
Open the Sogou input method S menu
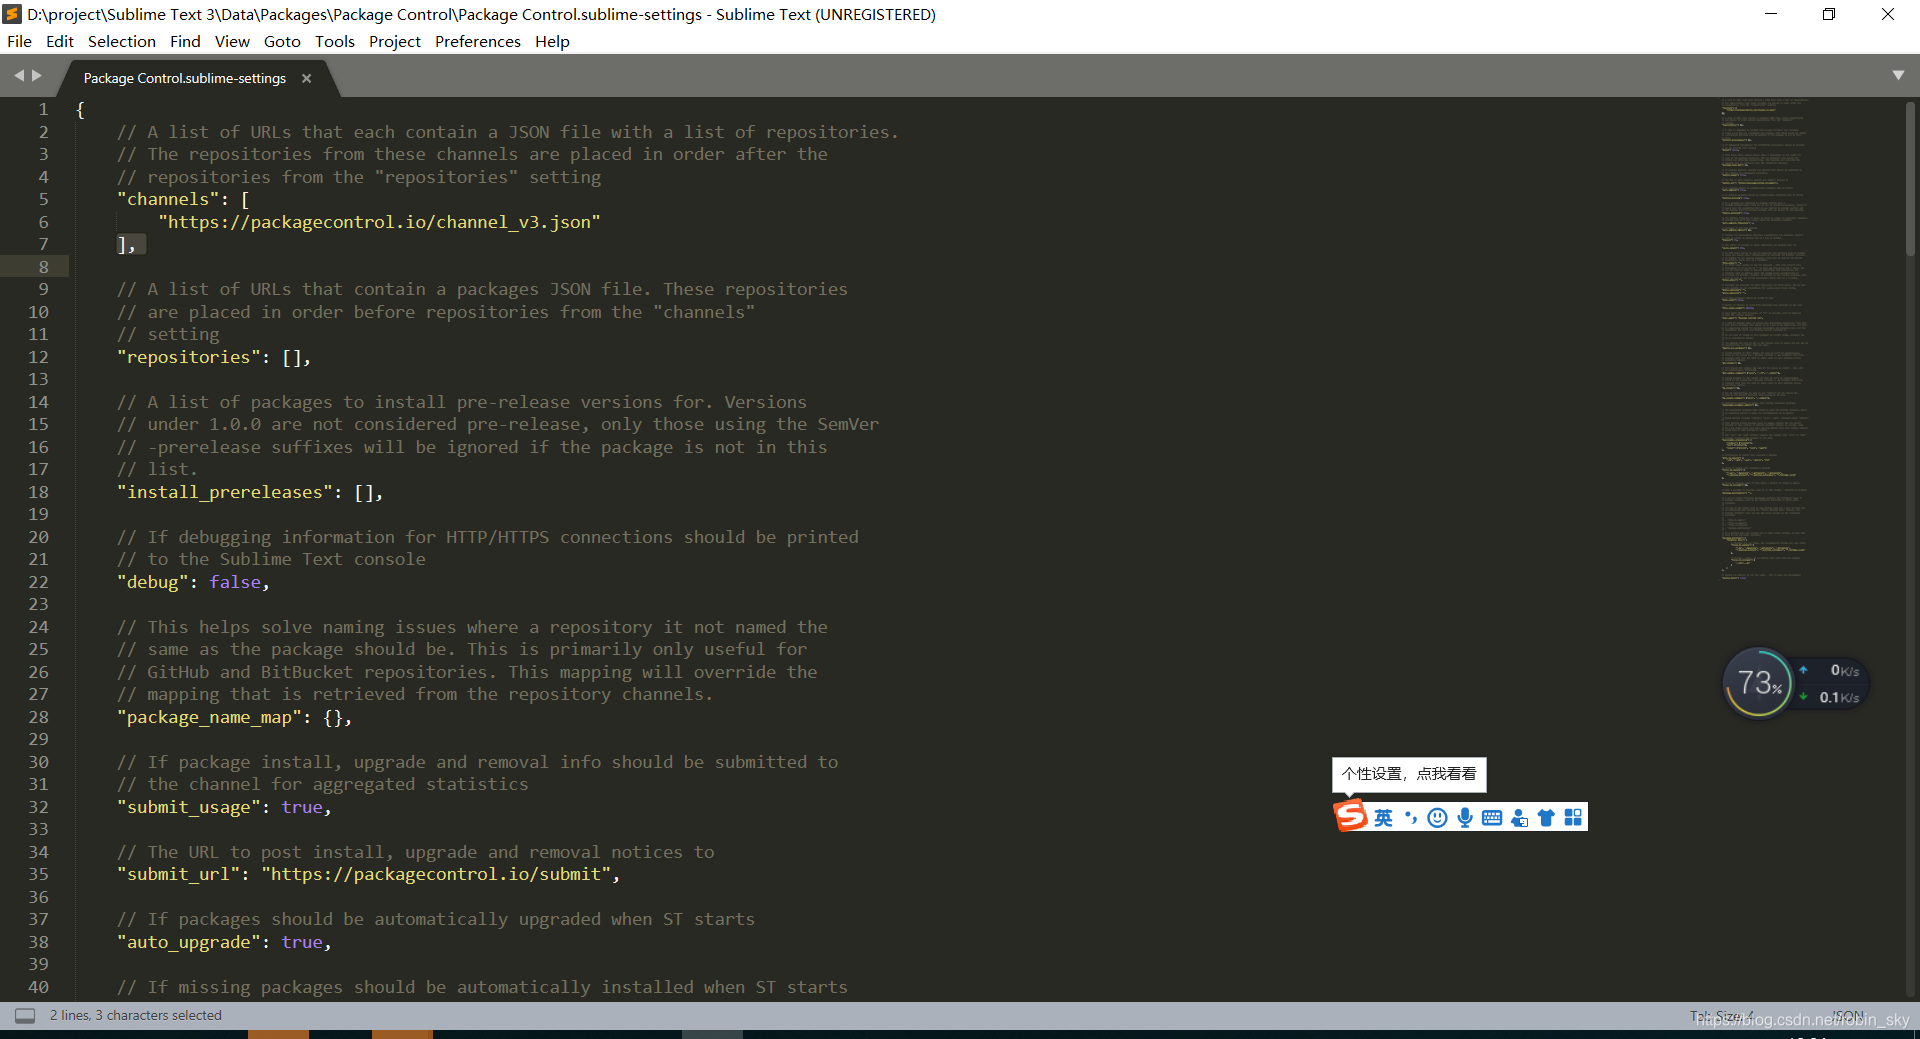pos(1351,816)
